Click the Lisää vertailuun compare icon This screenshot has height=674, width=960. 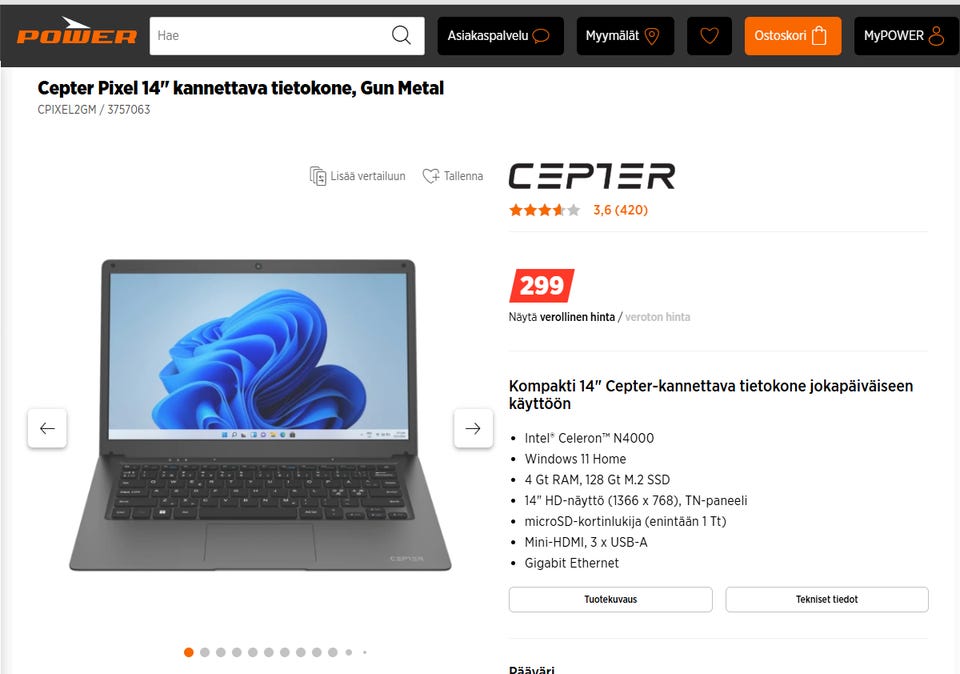(x=318, y=176)
